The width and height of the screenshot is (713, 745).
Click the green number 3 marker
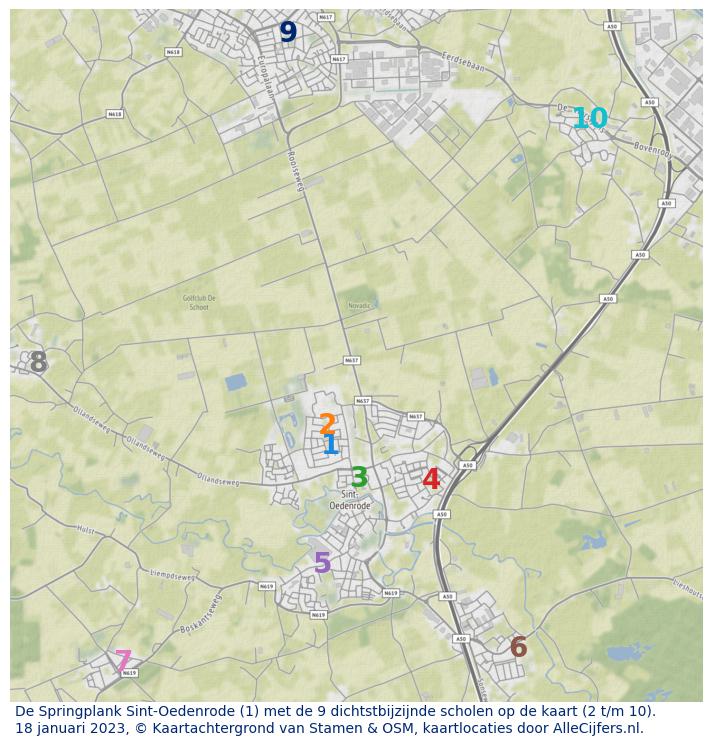(x=359, y=478)
